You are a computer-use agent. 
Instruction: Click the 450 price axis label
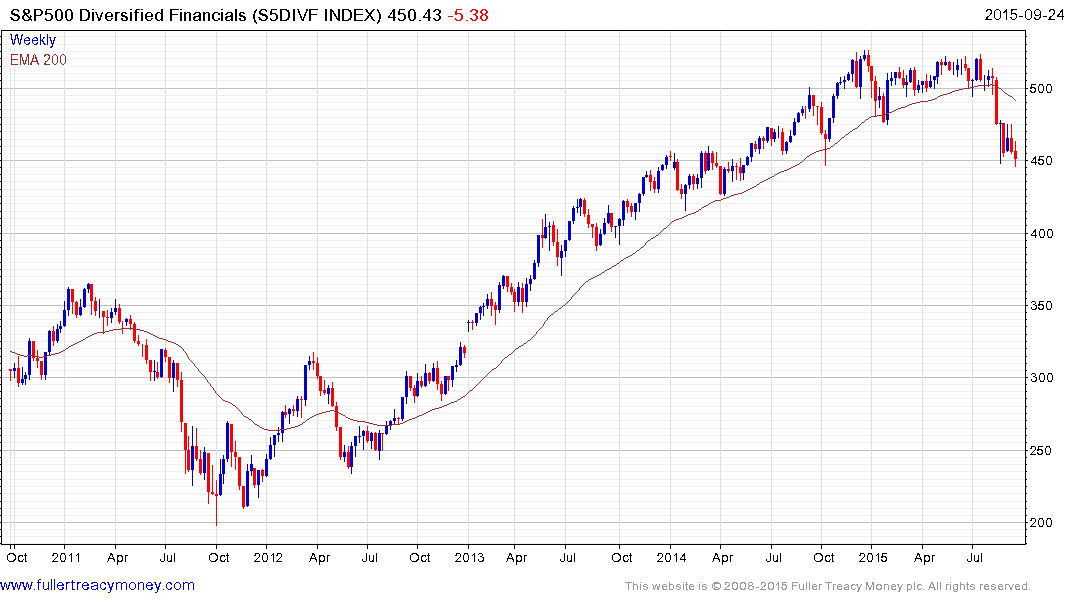1041,160
